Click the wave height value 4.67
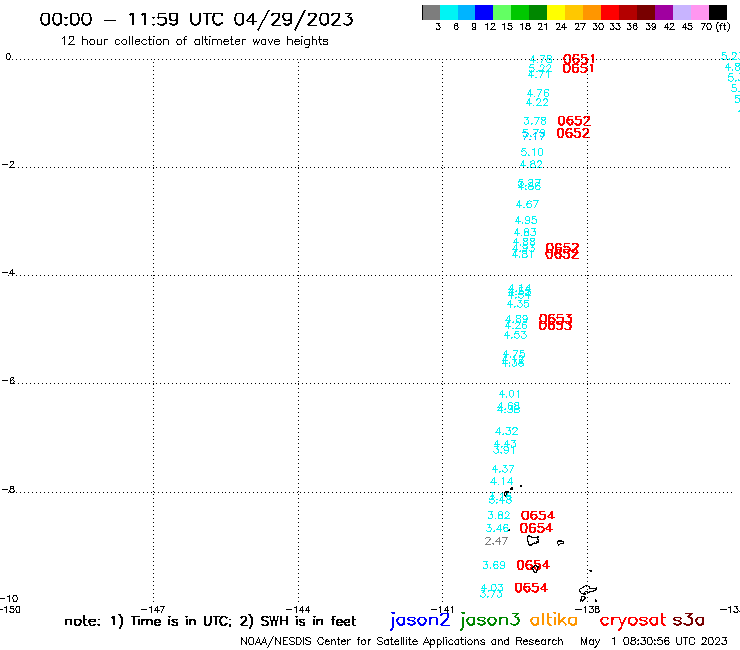This screenshot has width=740, height=650. (x=527, y=204)
